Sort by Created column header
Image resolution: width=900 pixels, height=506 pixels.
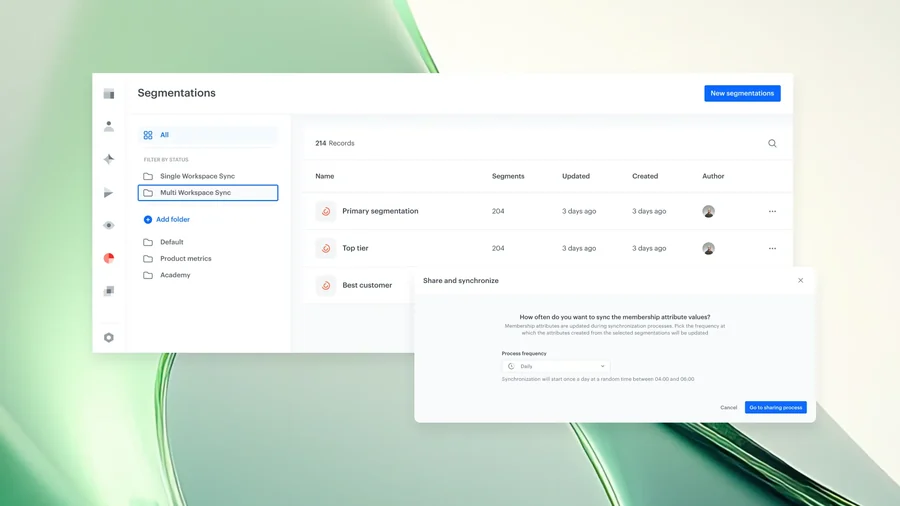point(645,176)
